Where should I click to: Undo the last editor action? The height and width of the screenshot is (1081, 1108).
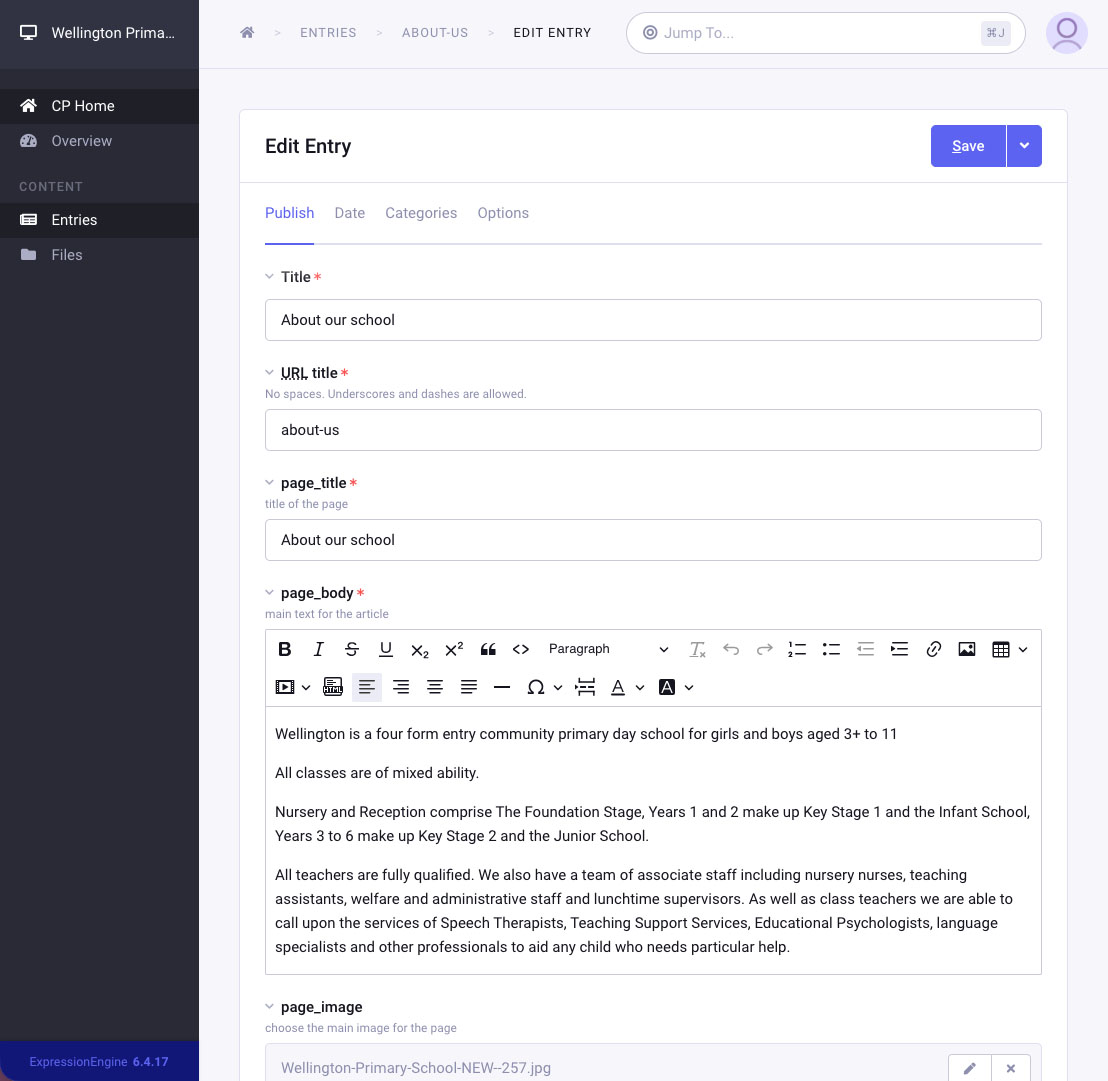click(x=731, y=649)
